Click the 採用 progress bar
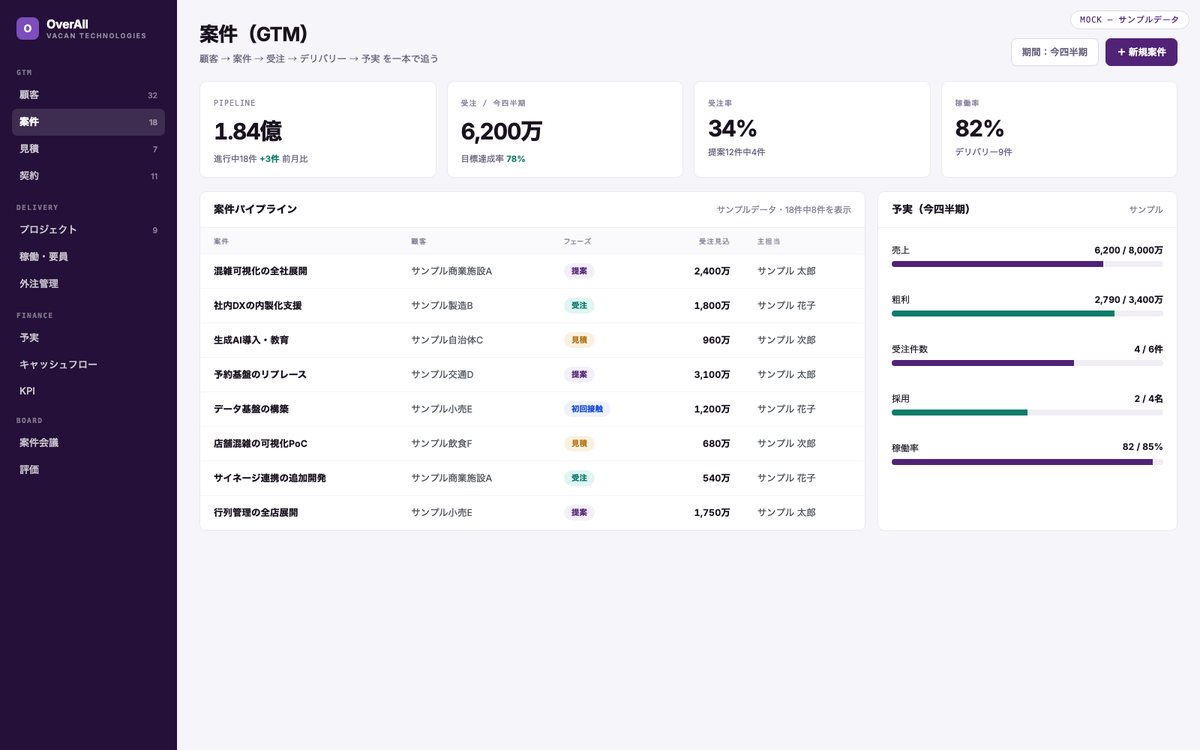Image resolution: width=1200 pixels, height=750 pixels. pyautogui.click(x=1027, y=412)
